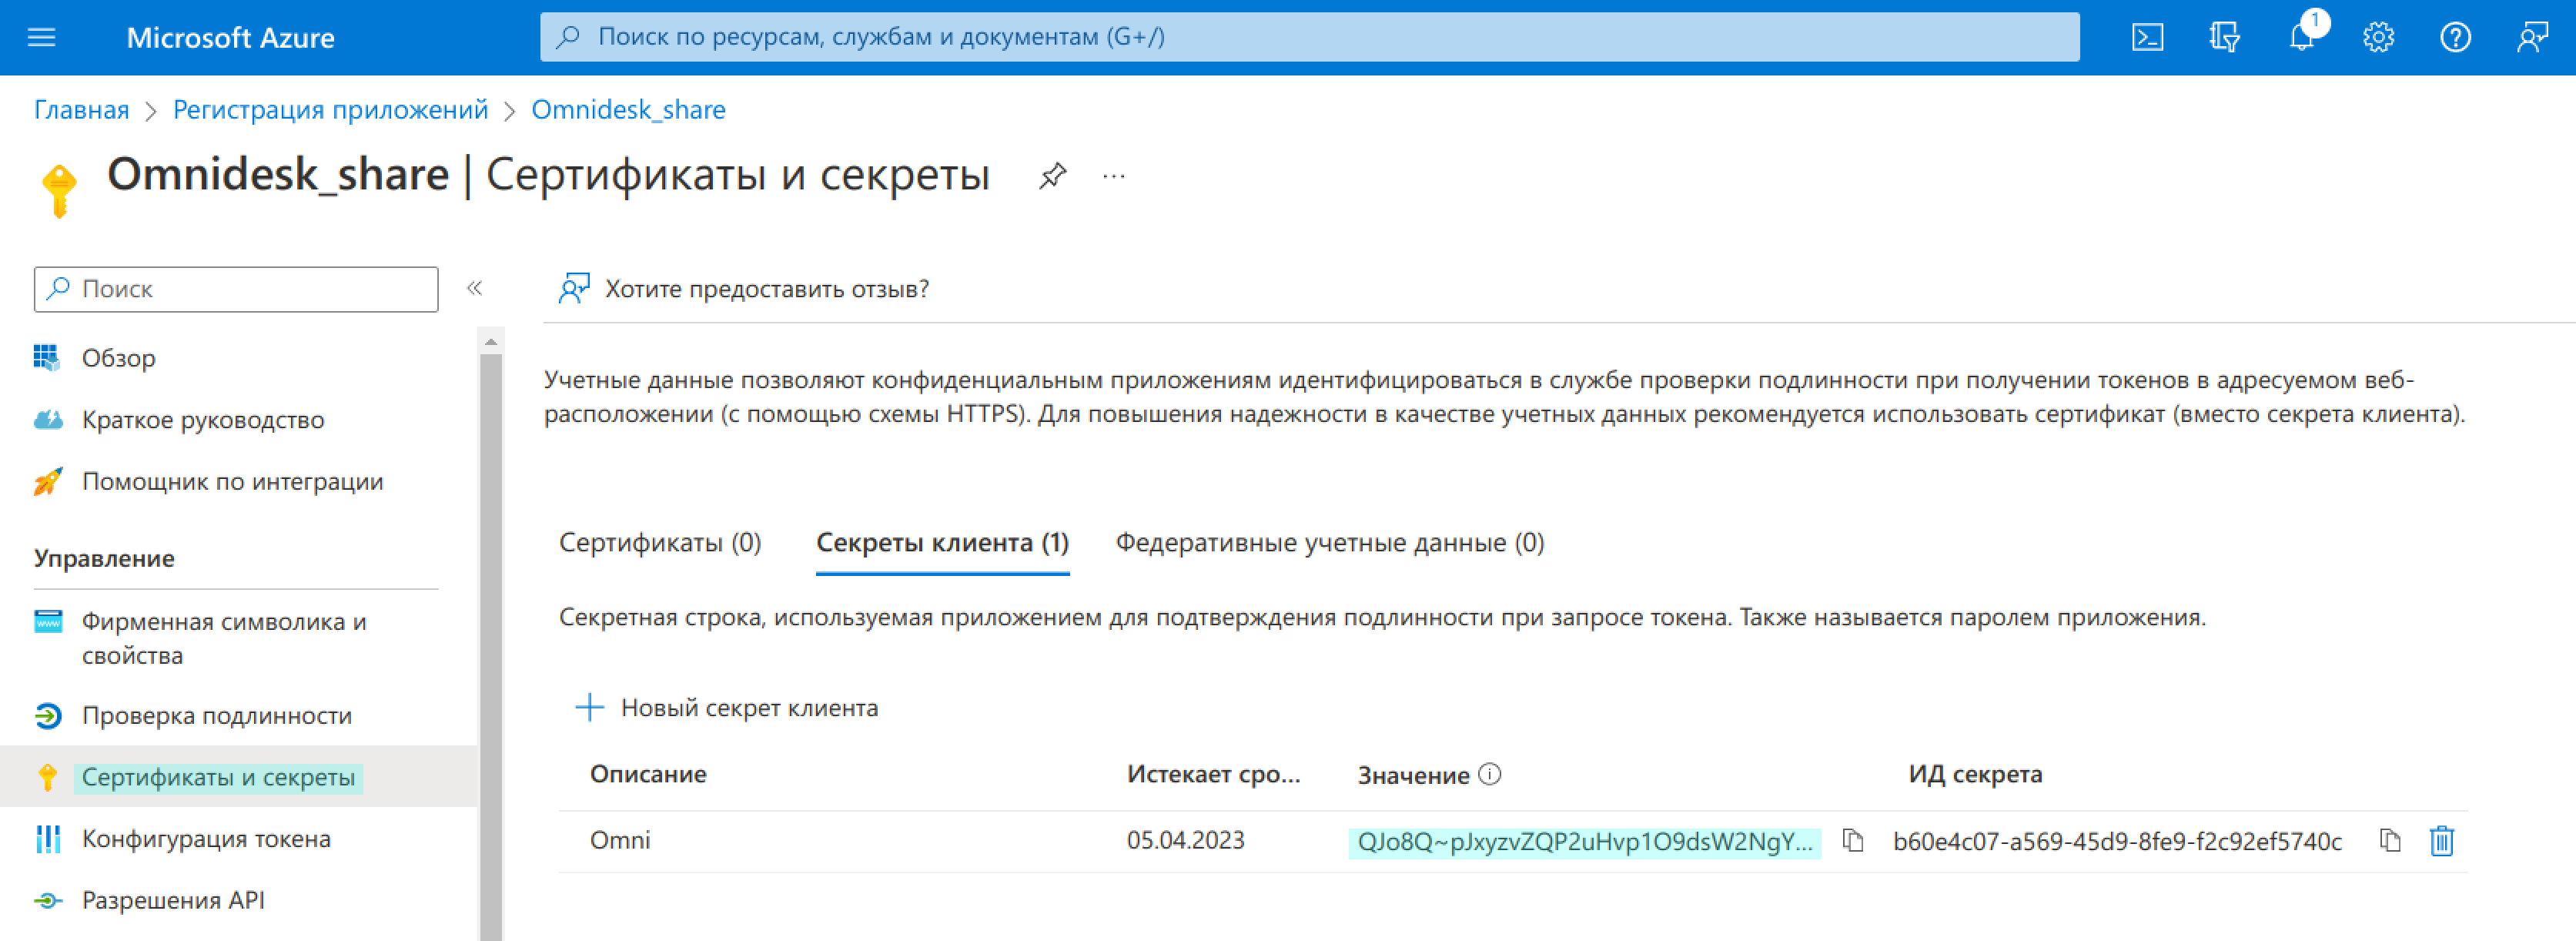The image size is (2576, 941).
Task: Click the branding icon beside Фирменная символика
Action: pos(47,621)
